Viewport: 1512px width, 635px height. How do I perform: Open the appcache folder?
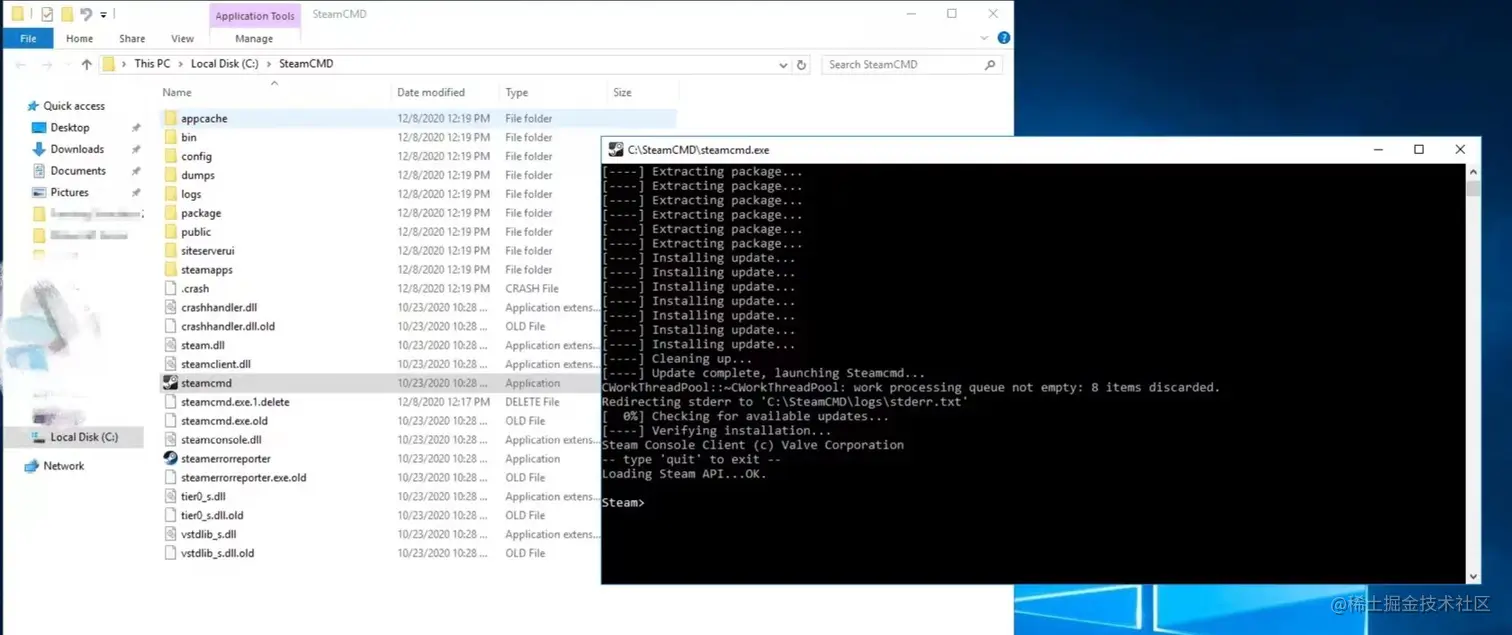pos(204,118)
